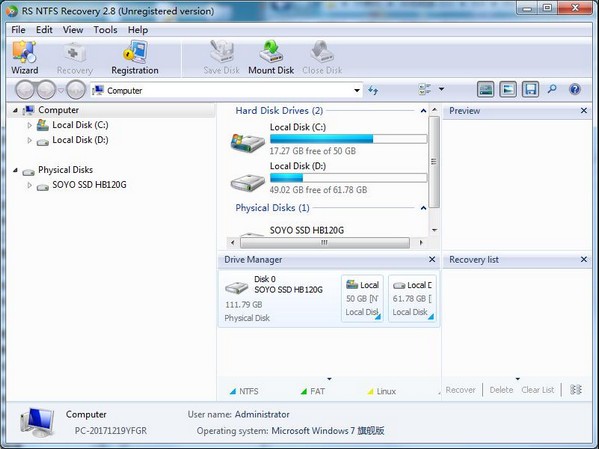This screenshot has width=599, height=449.
Task: Close the Recovery list panel
Action: 584,259
